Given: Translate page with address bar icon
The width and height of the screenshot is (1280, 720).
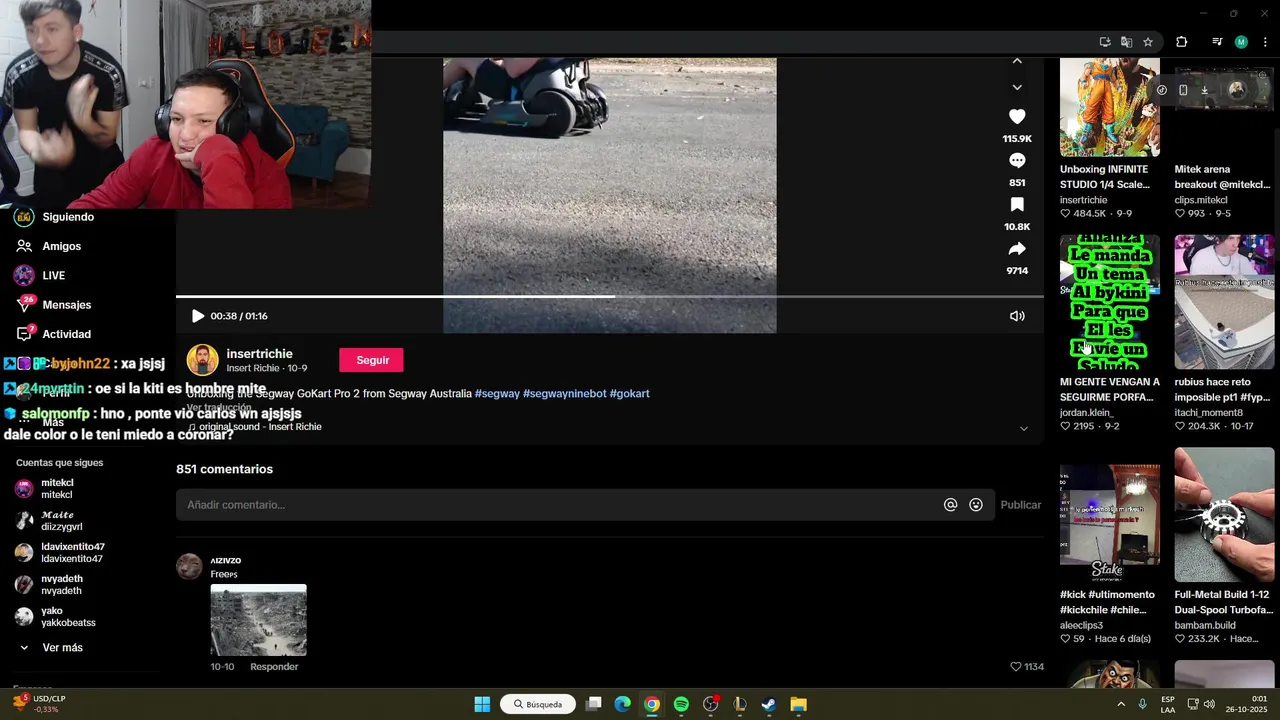Looking at the screenshot, I should (x=1126, y=42).
